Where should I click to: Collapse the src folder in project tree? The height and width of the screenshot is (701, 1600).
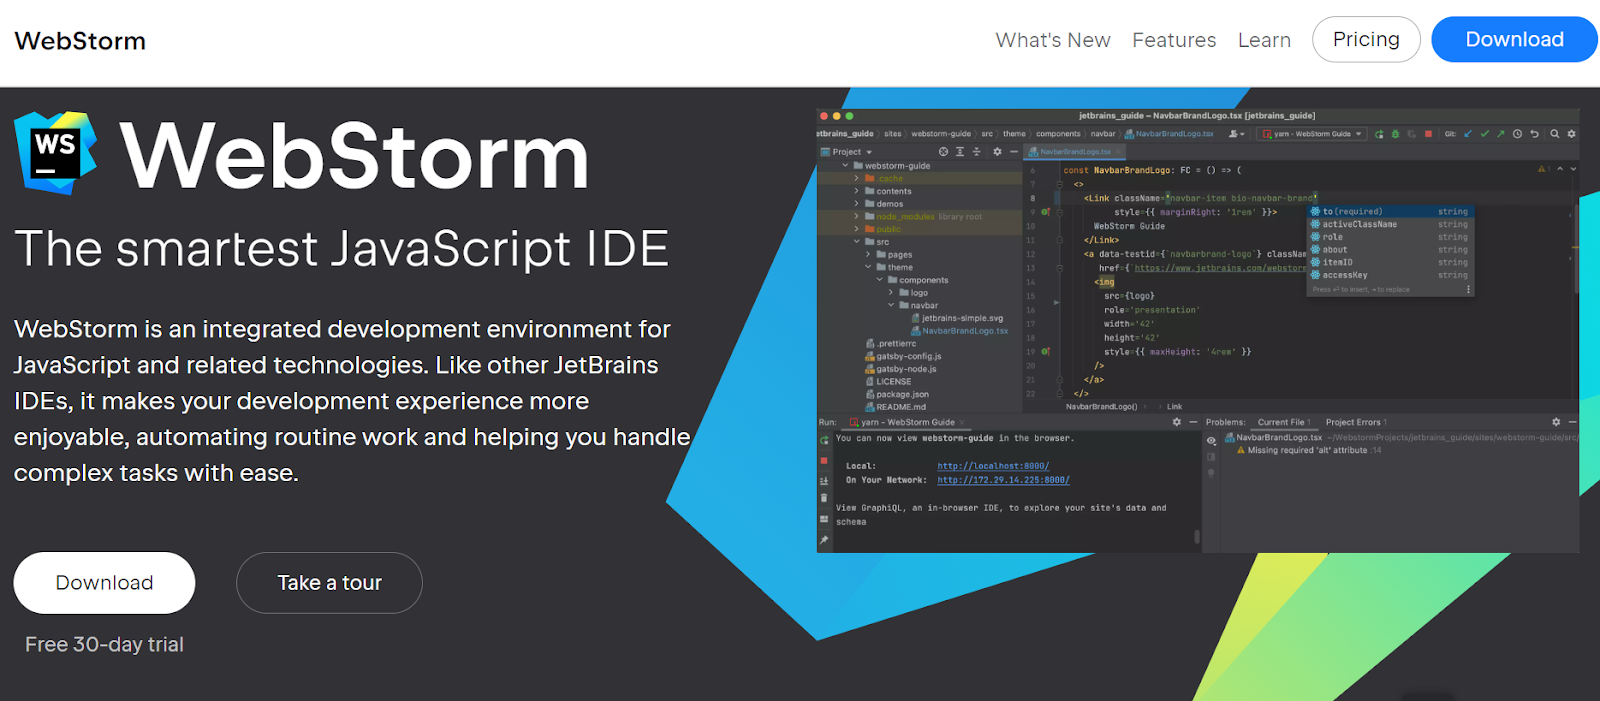click(x=857, y=242)
